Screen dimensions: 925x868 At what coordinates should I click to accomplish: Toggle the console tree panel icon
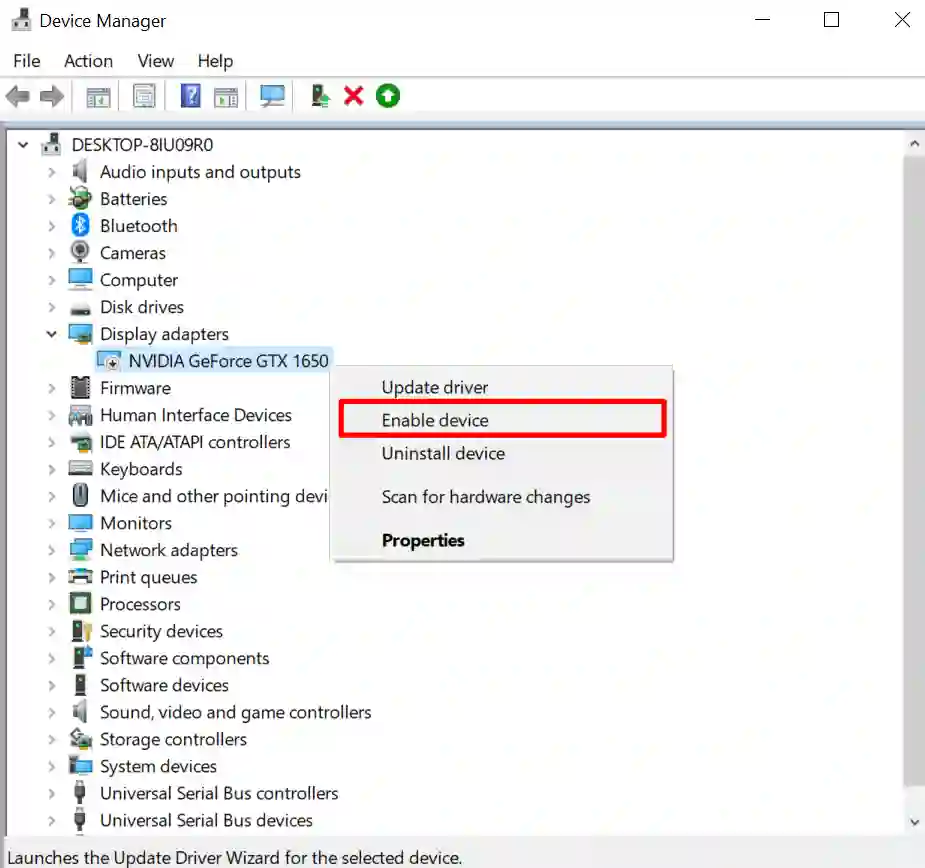[97, 95]
